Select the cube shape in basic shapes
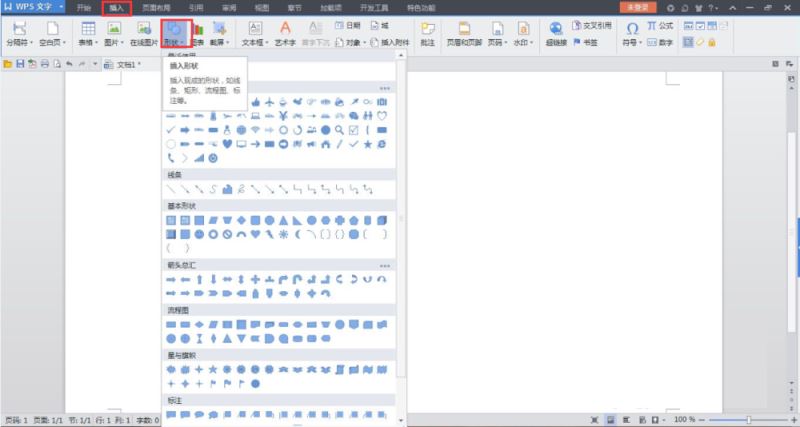This screenshot has height=427, width=800. 382,220
